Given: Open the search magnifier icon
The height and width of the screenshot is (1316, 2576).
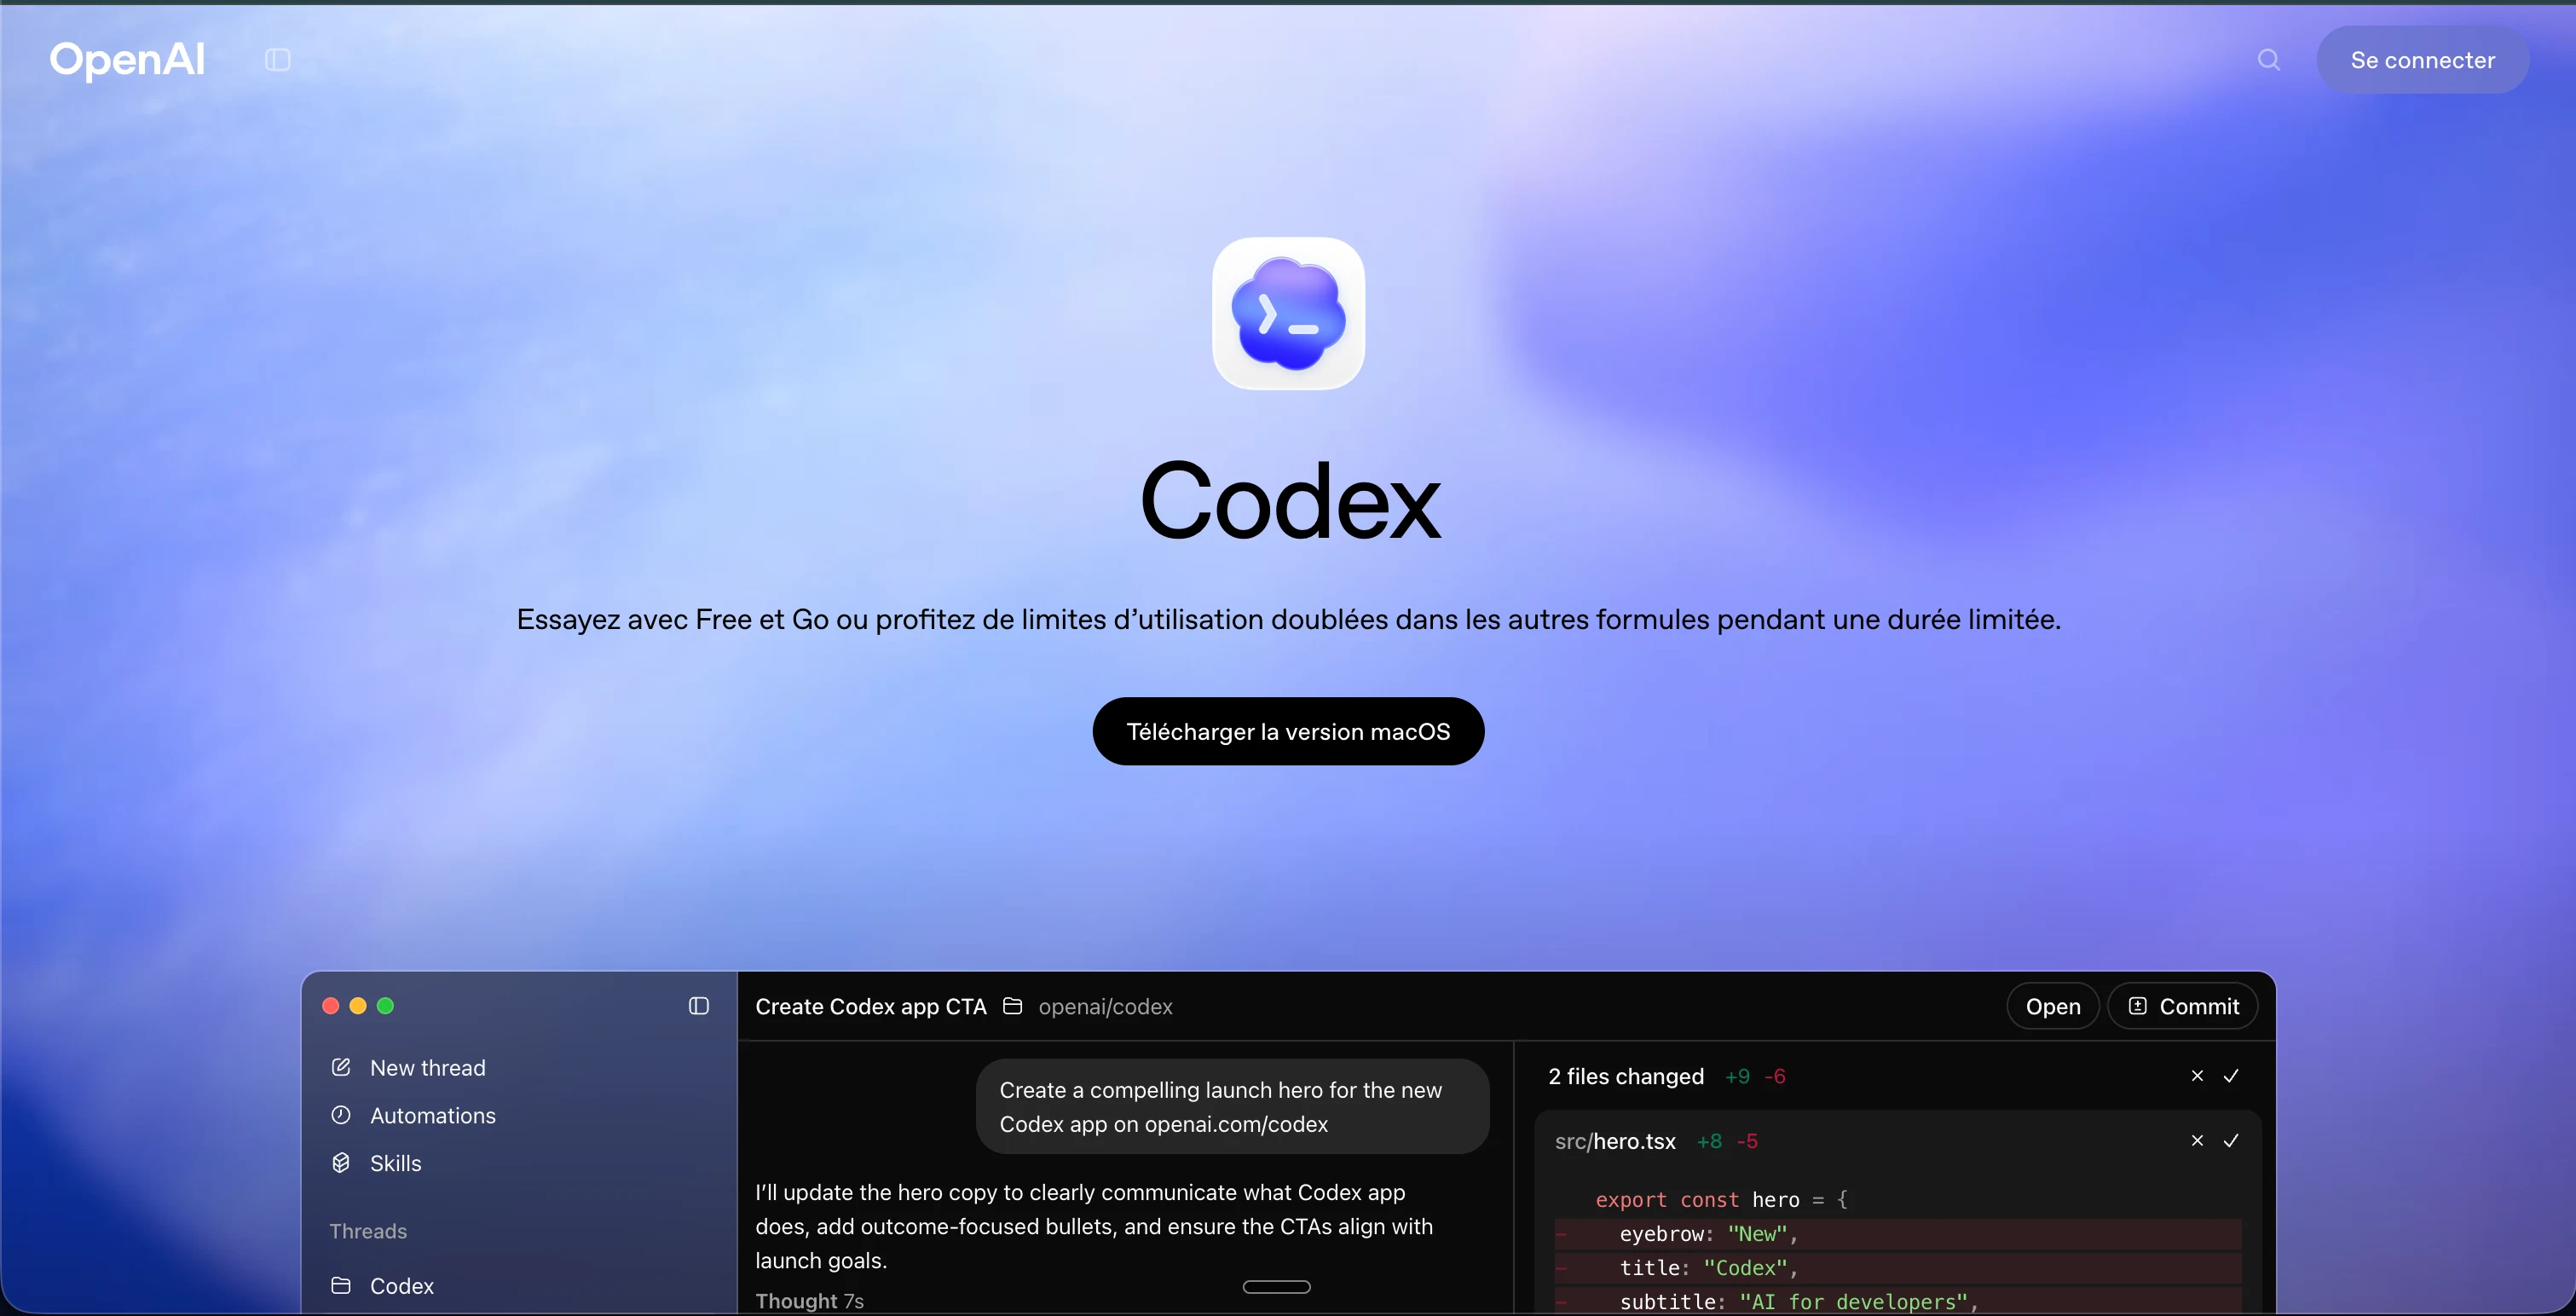Looking at the screenshot, I should pos(2269,60).
